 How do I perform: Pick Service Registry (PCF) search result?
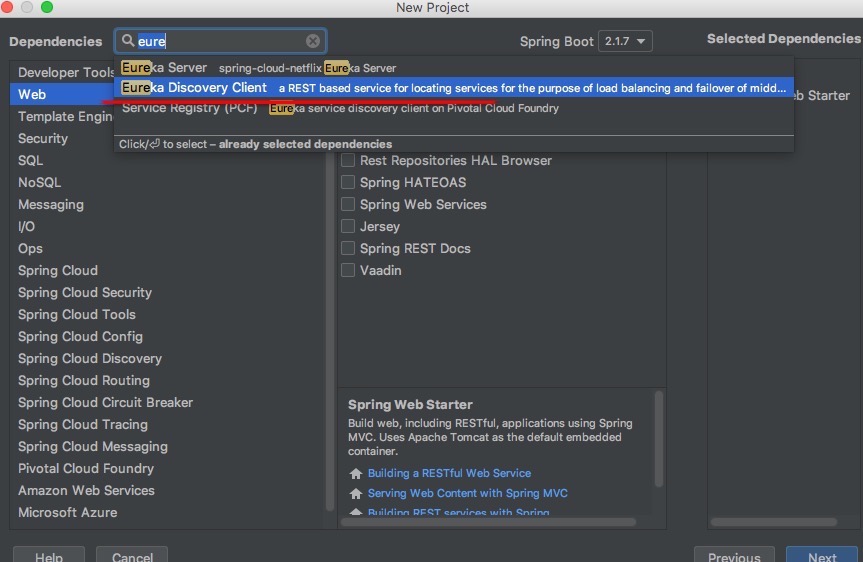click(189, 108)
